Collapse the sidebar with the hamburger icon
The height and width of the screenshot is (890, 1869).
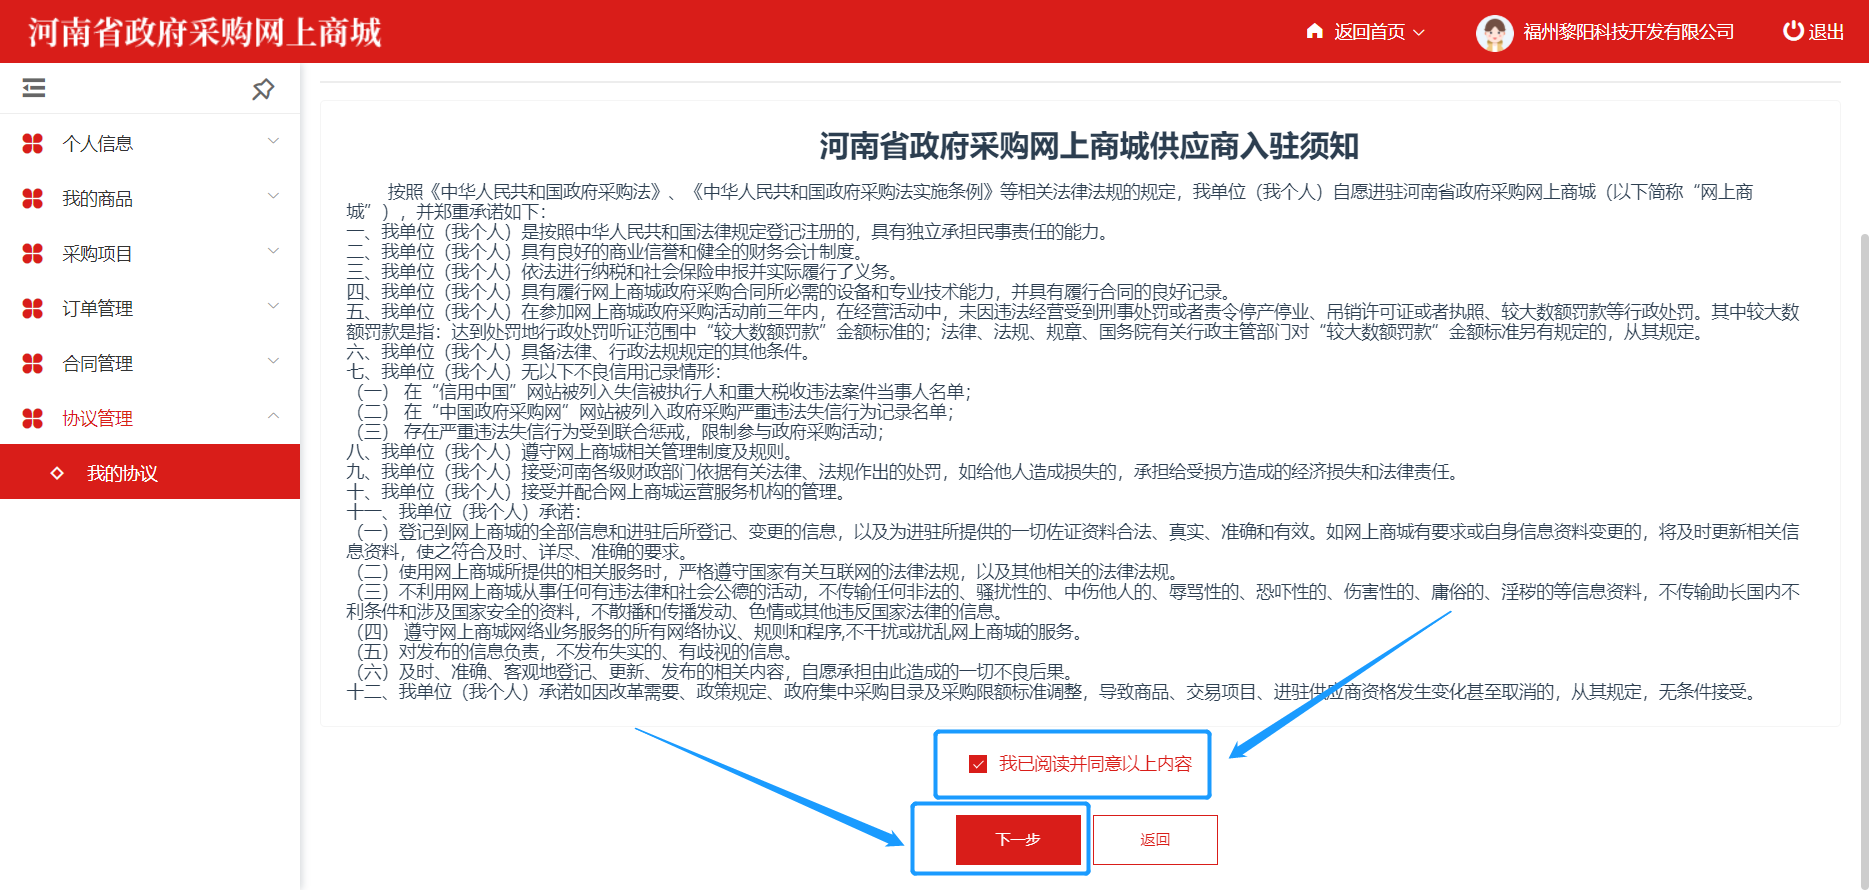pos(34,88)
